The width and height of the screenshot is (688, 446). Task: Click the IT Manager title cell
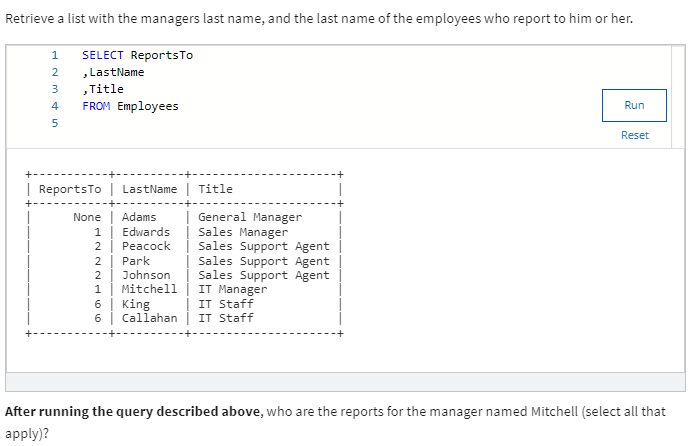coord(232,289)
